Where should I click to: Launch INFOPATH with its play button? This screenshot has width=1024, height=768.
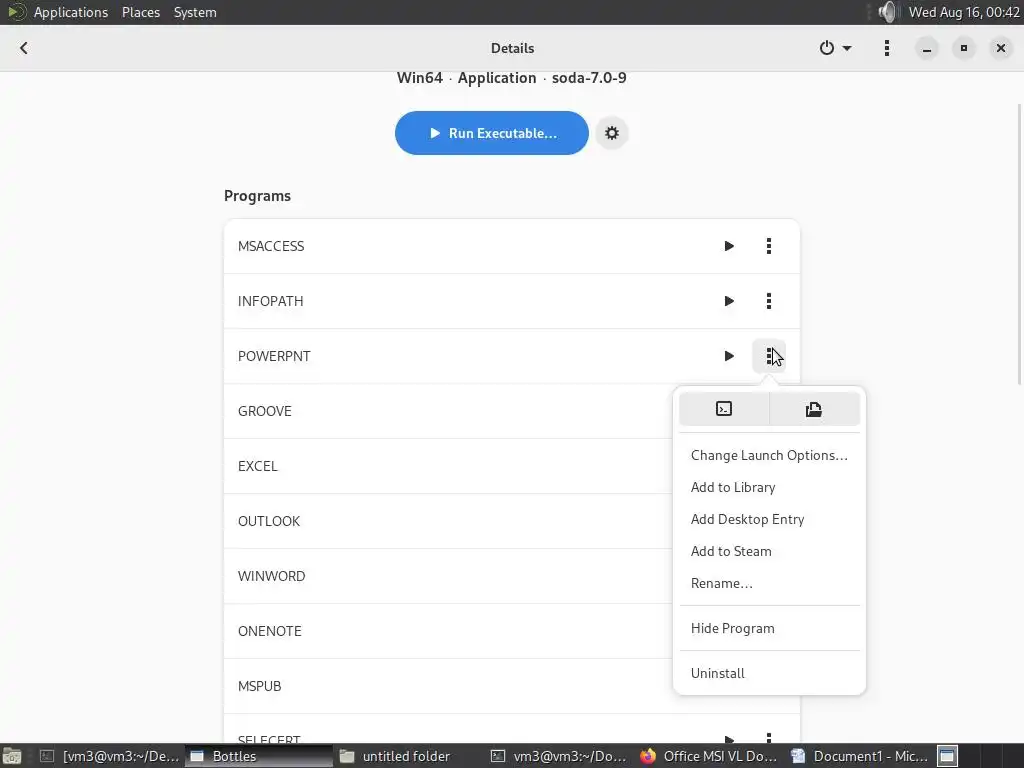tap(729, 301)
